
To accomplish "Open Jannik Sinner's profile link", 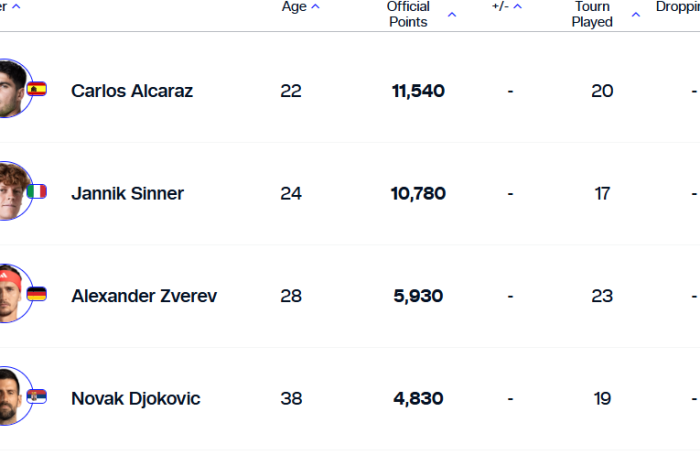I will 128,194.
